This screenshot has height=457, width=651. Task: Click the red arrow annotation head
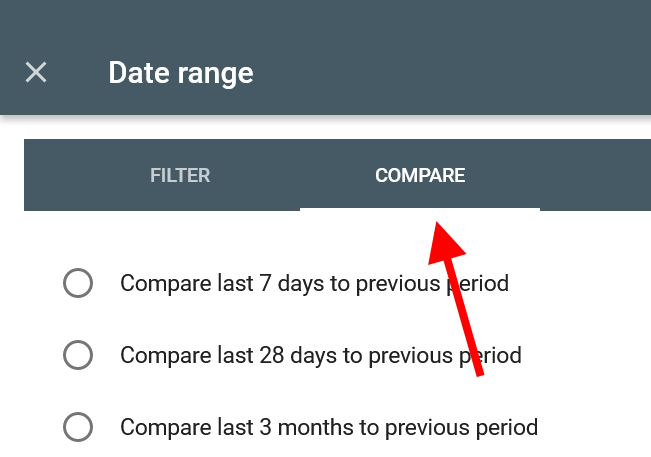click(445, 242)
